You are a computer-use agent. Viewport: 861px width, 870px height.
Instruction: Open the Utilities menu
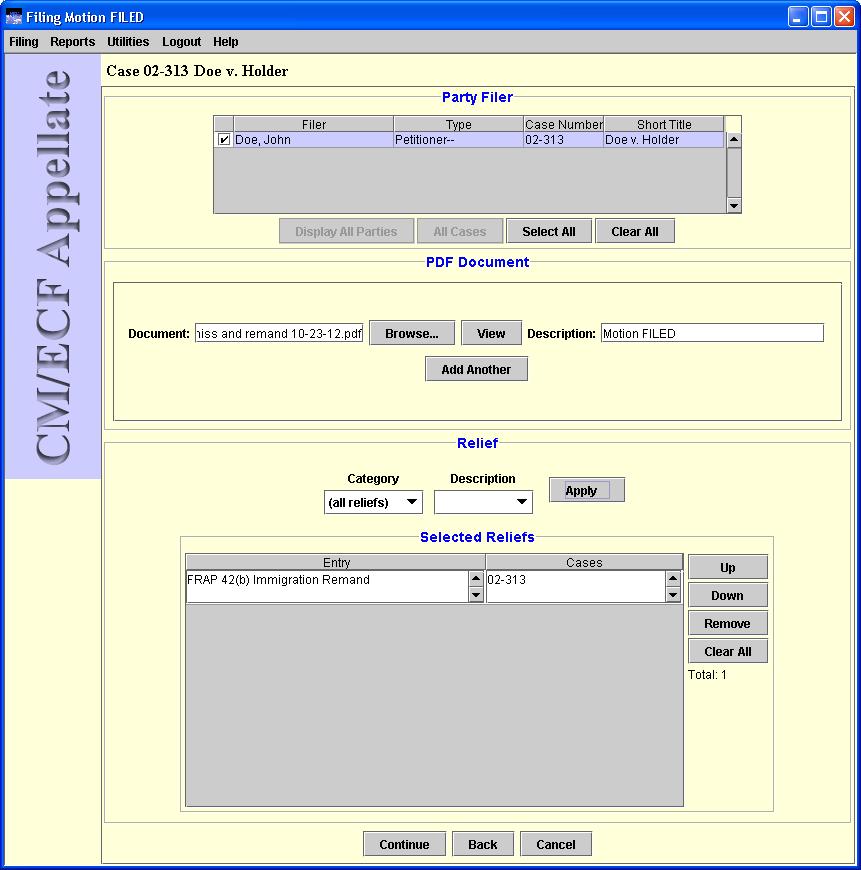pos(128,42)
